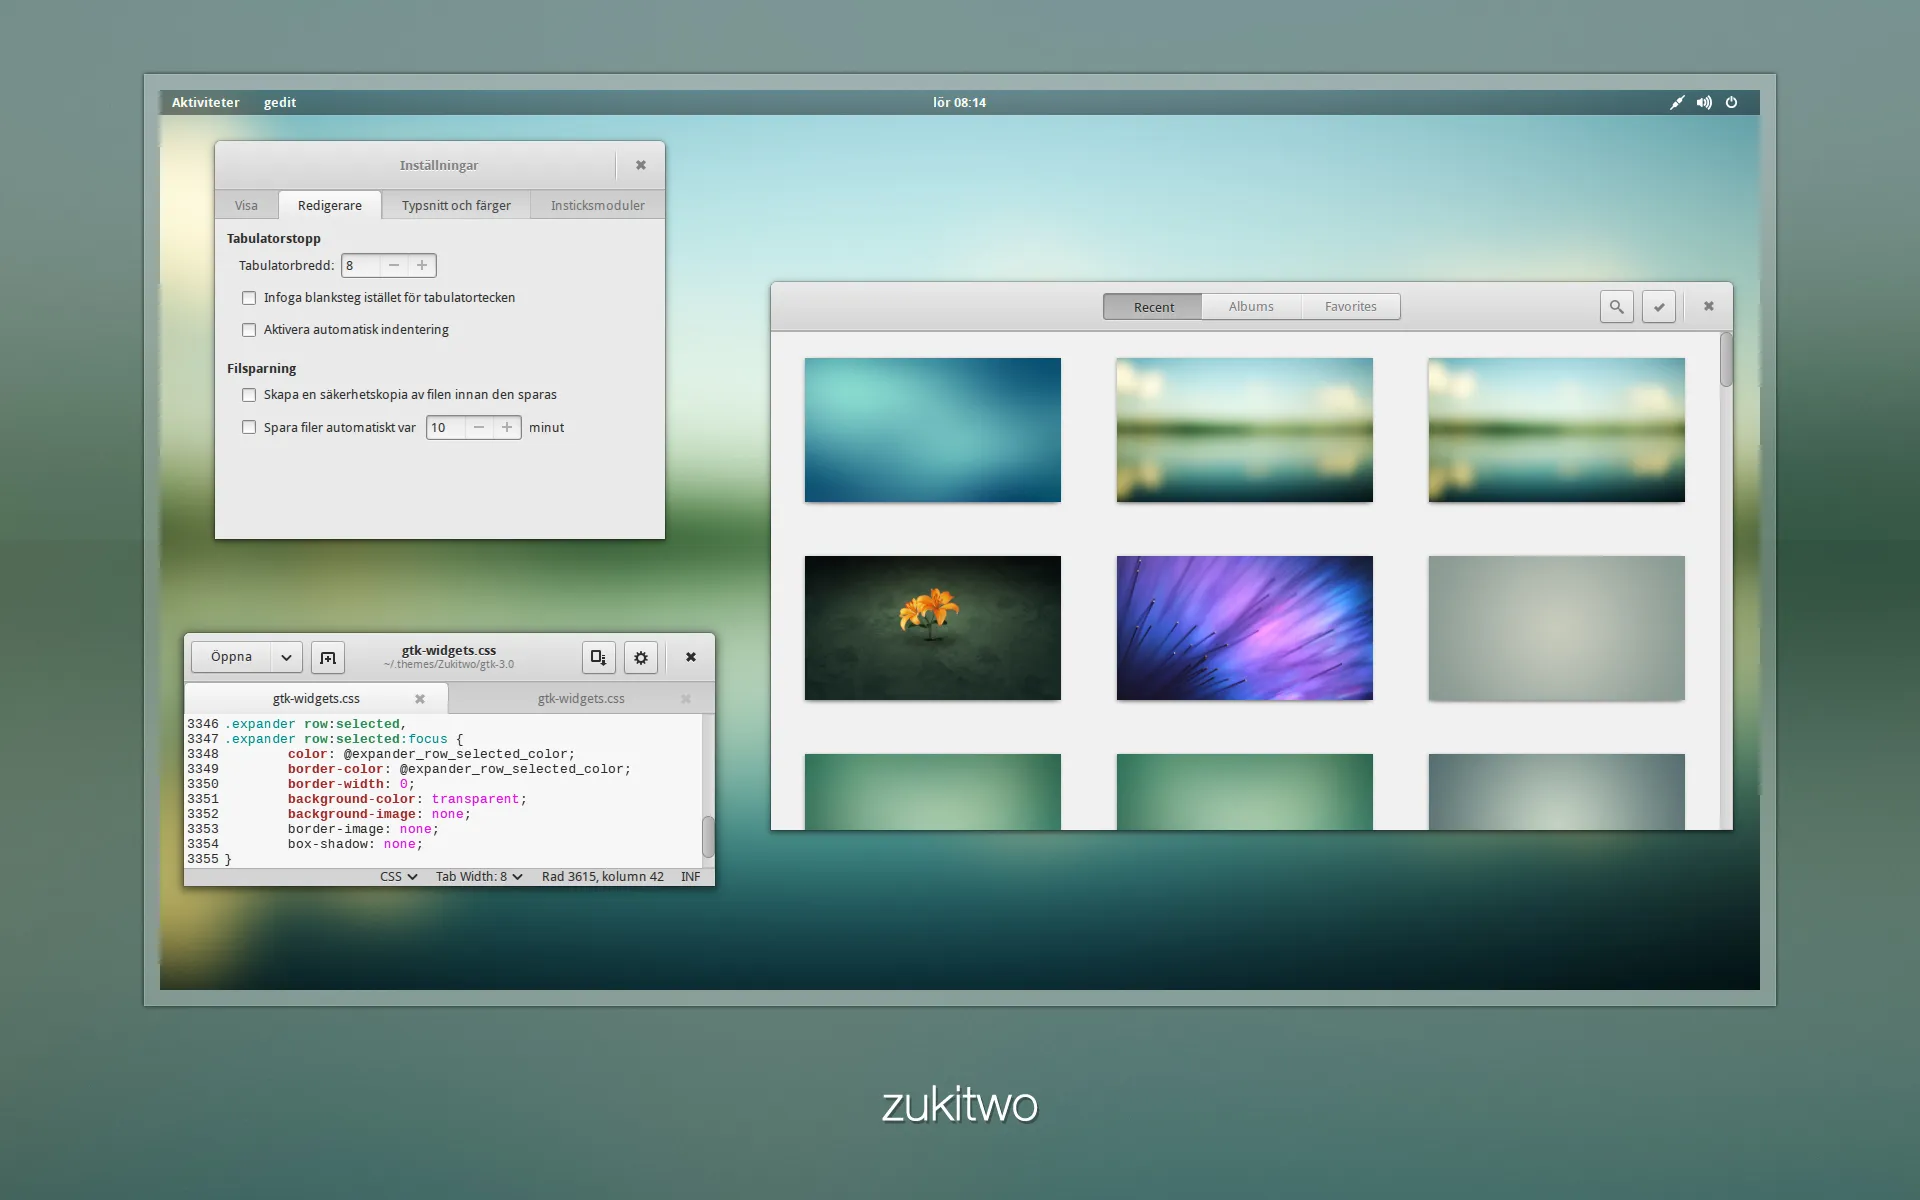Click the new document icon in gedit
The width and height of the screenshot is (1920, 1200).
click(x=328, y=657)
